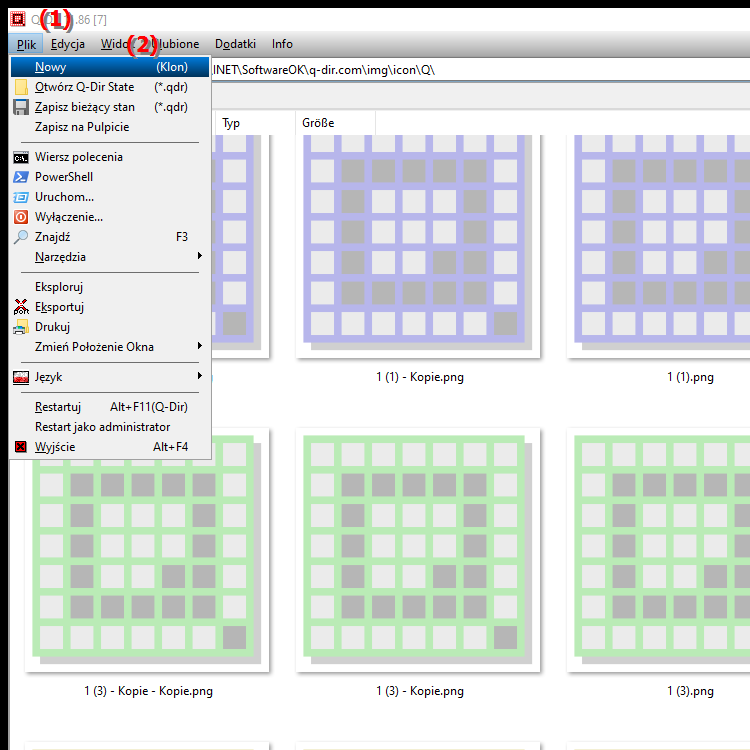Click the magnifier icon next to Znajdź
Screen dimensions: 750x750
click(21, 237)
